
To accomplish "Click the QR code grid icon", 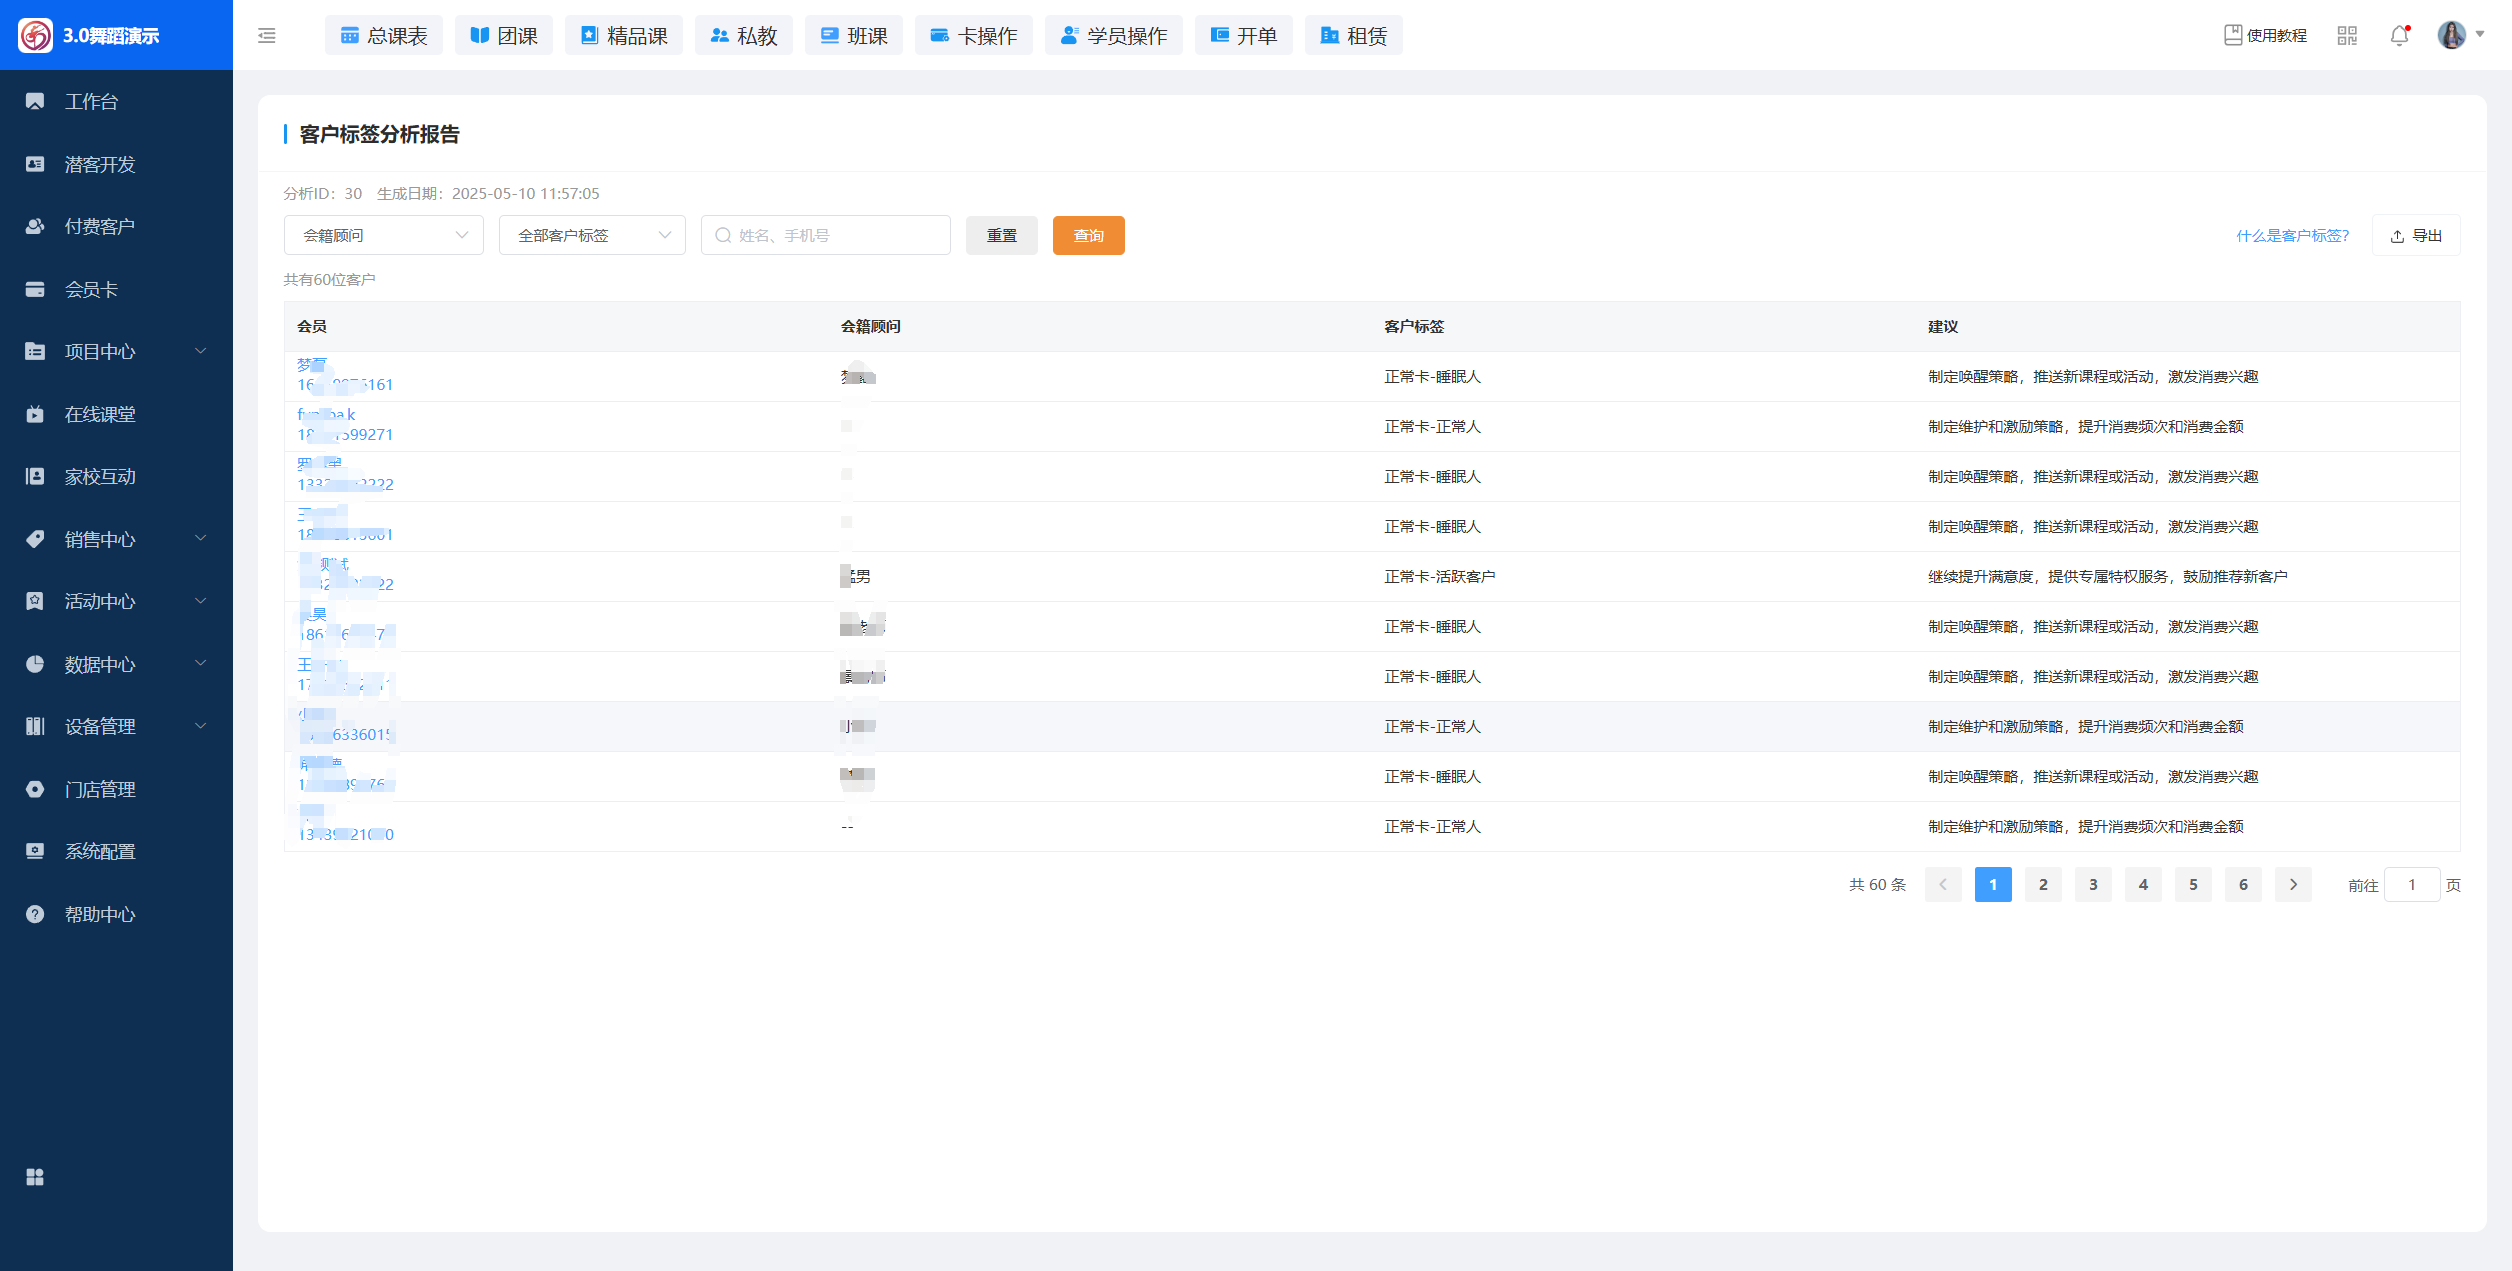I will 2347,36.
